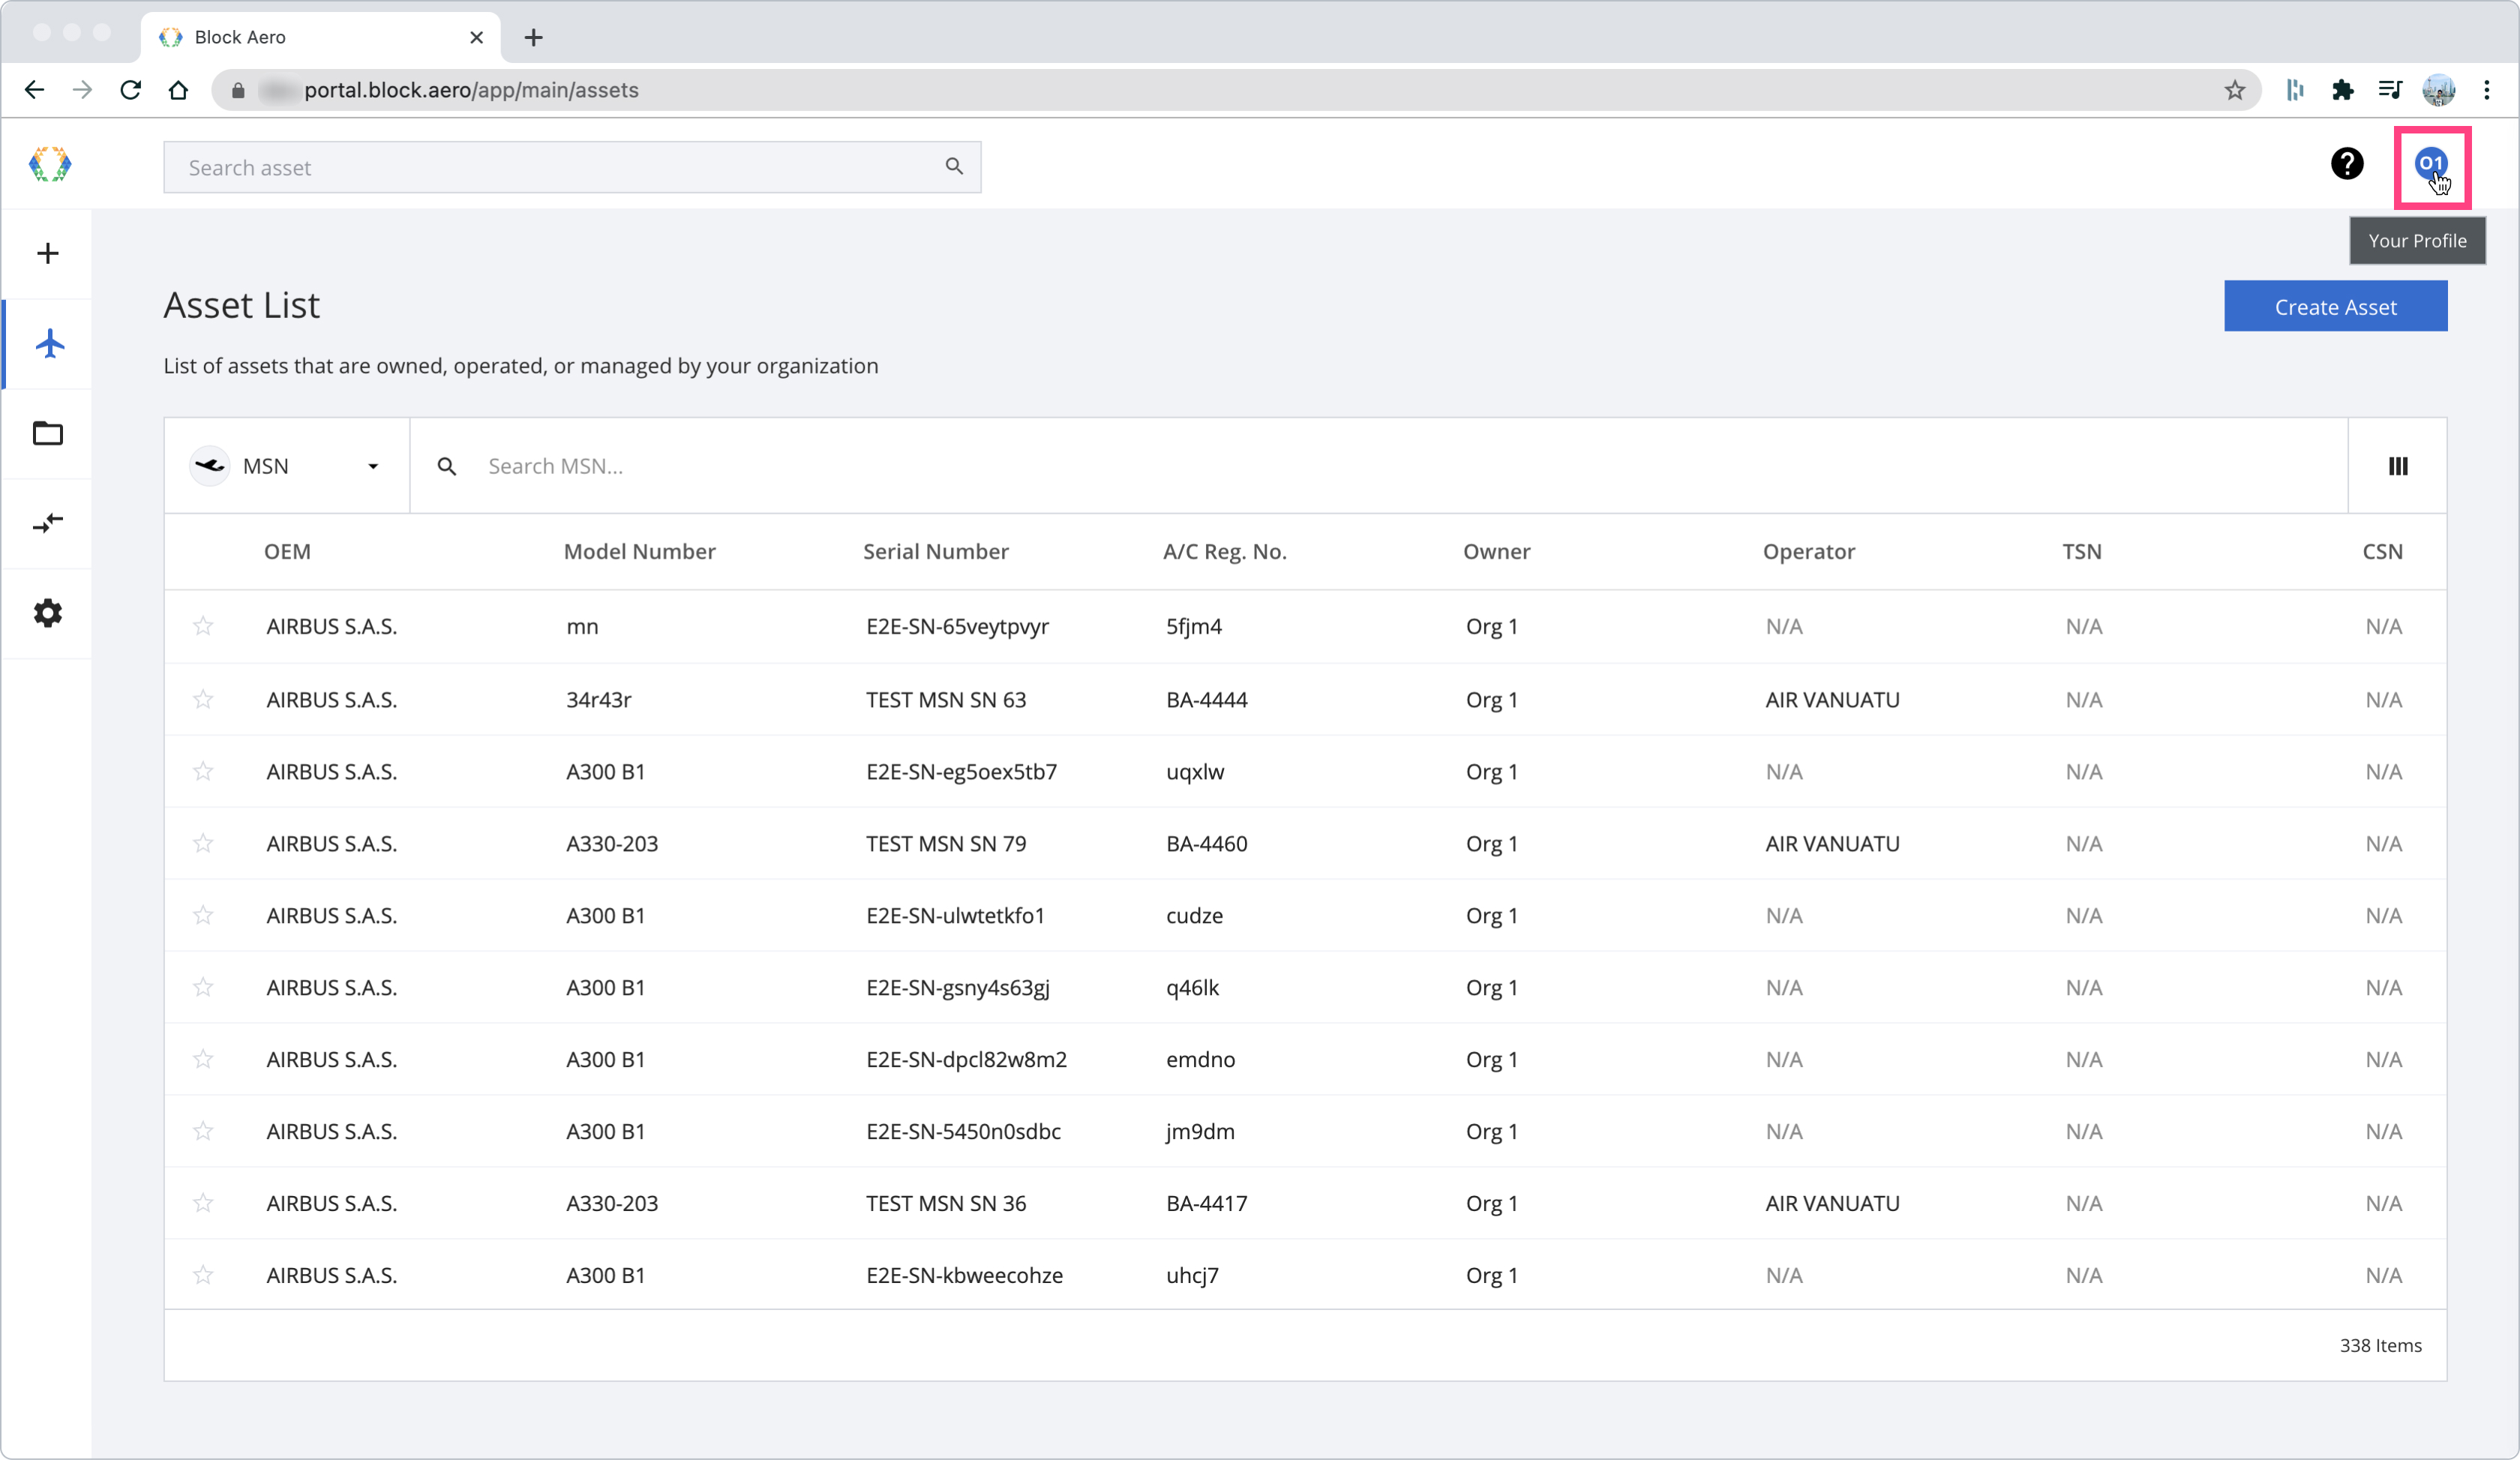Open the browser extensions puzzle icon
Viewport: 2520px width, 1460px height.
coord(2342,90)
